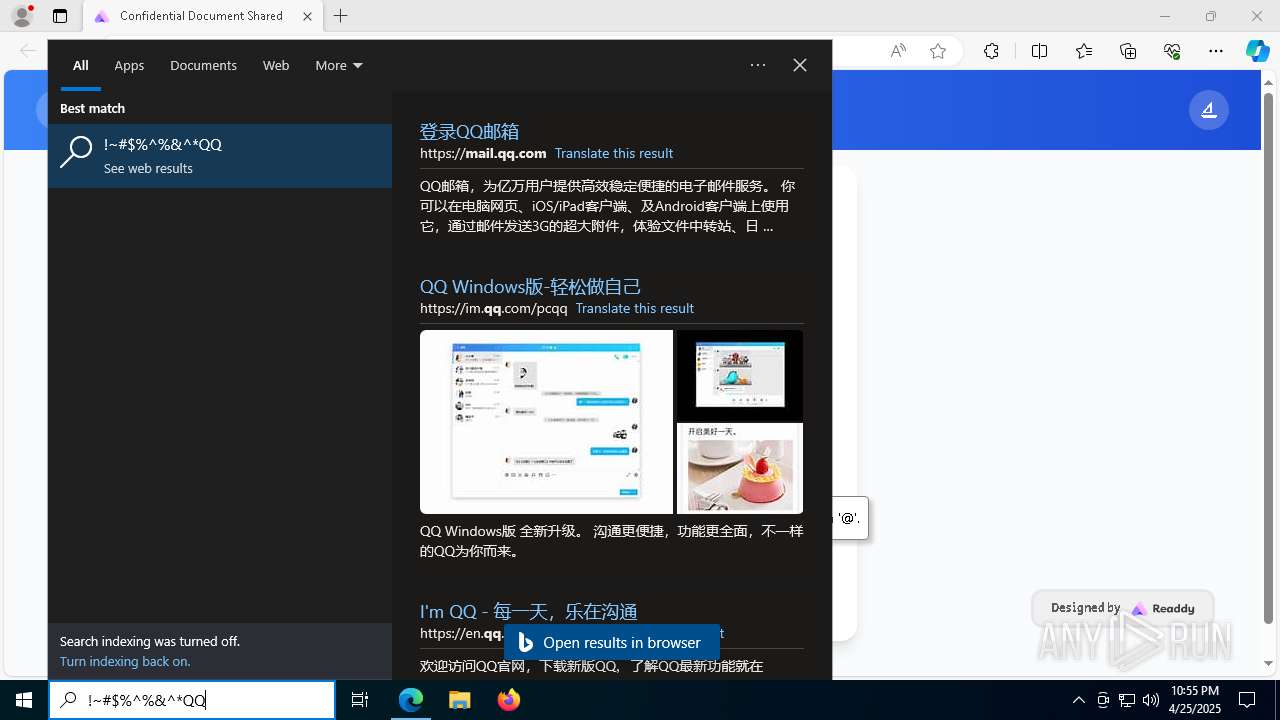The height and width of the screenshot is (720, 1280).
Task: Open dessert cake image thumbnail
Action: 740,468
